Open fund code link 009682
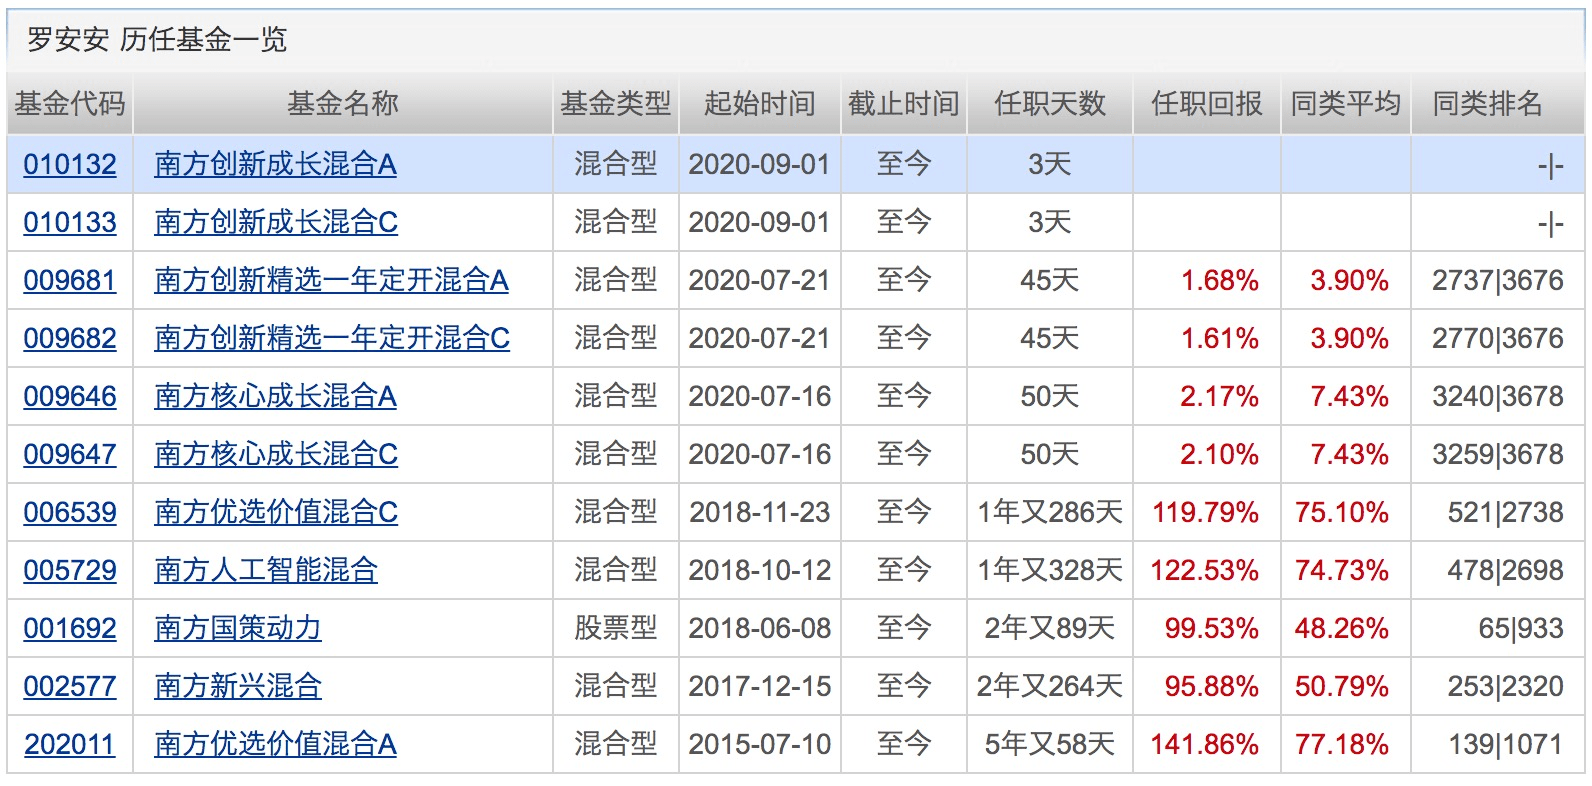The image size is (1592, 786). click(70, 338)
